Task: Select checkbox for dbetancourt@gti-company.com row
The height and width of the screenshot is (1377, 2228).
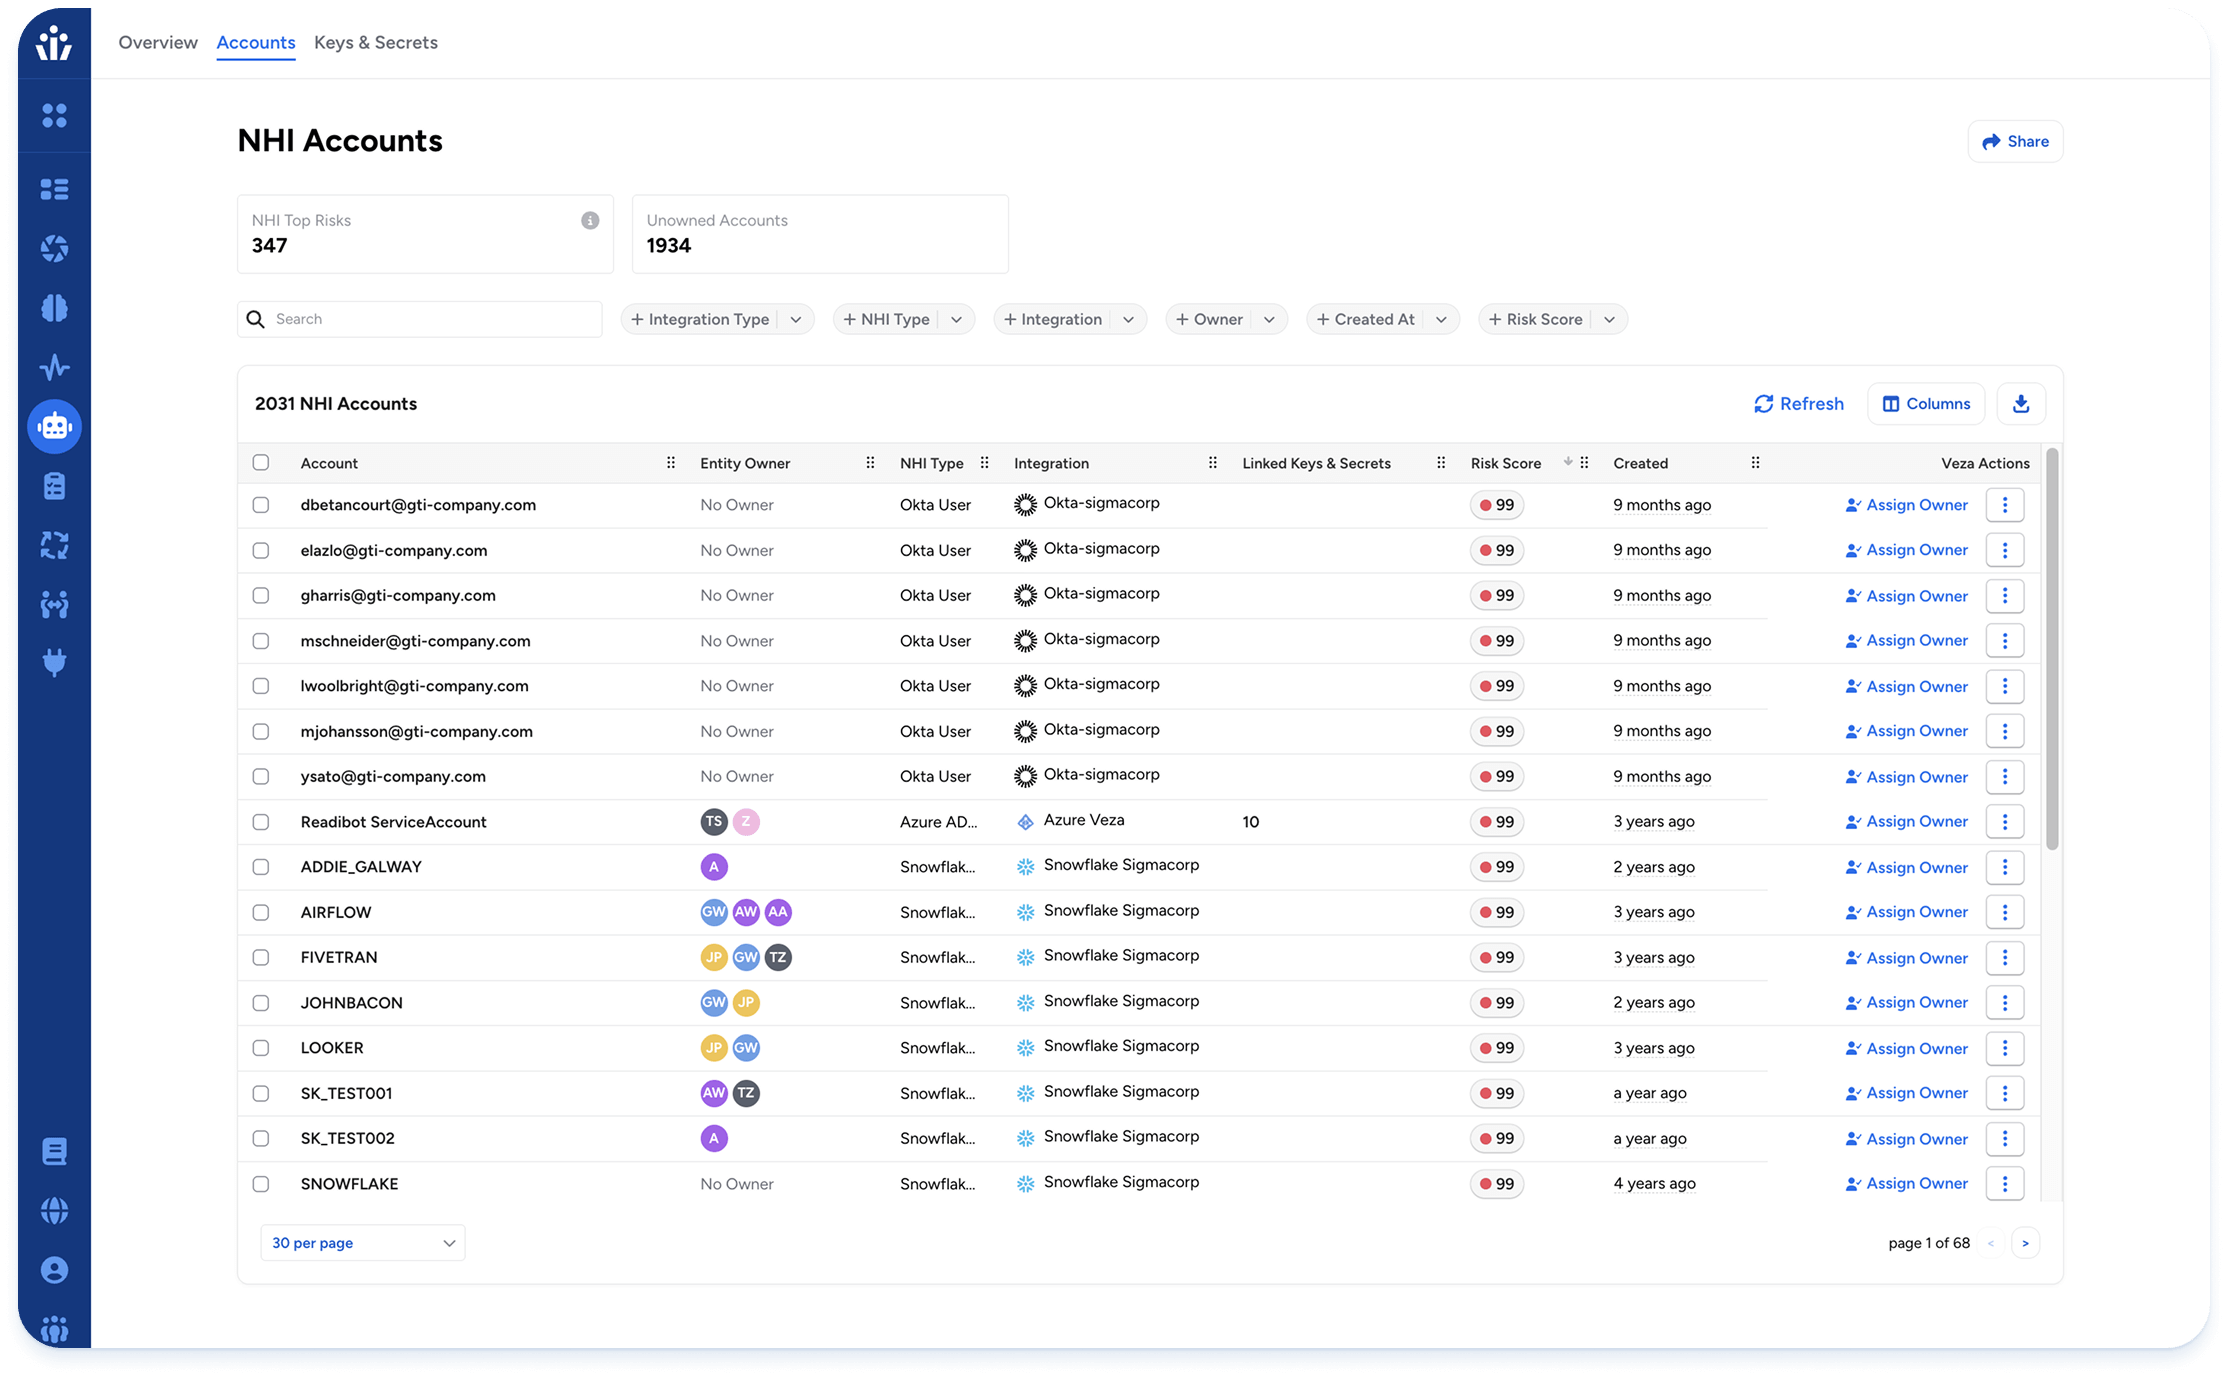Action: (x=261, y=505)
